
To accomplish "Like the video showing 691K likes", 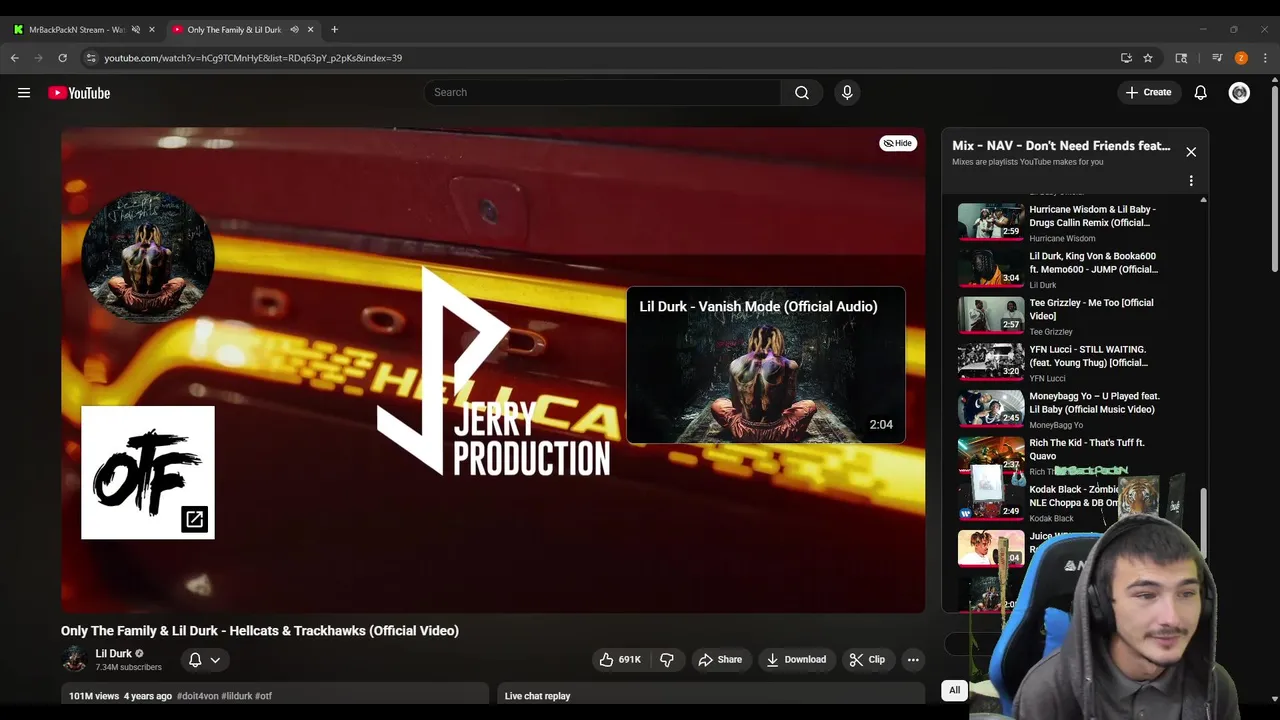I will click(x=620, y=660).
